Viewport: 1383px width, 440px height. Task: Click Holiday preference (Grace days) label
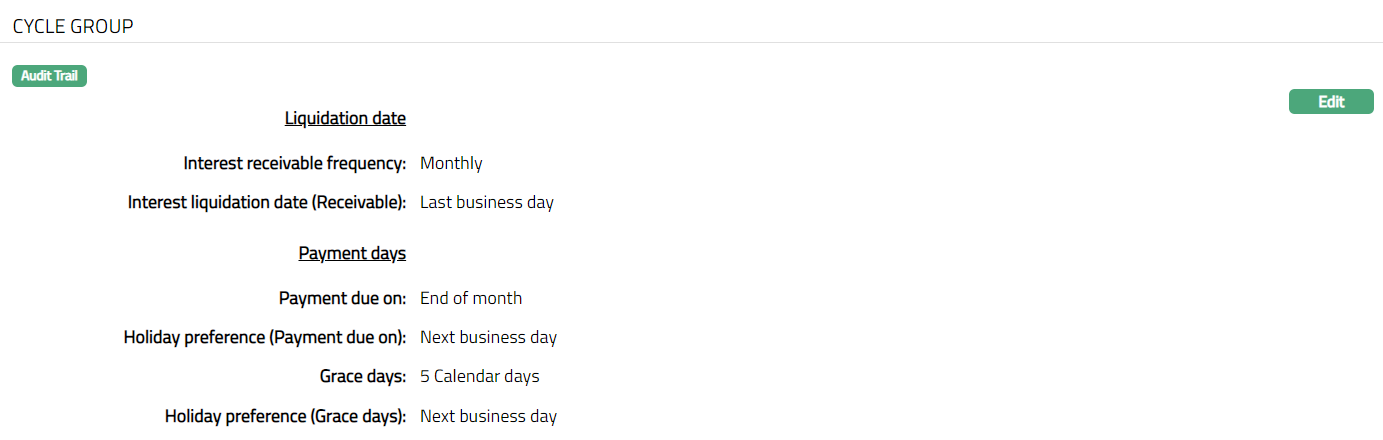285,416
